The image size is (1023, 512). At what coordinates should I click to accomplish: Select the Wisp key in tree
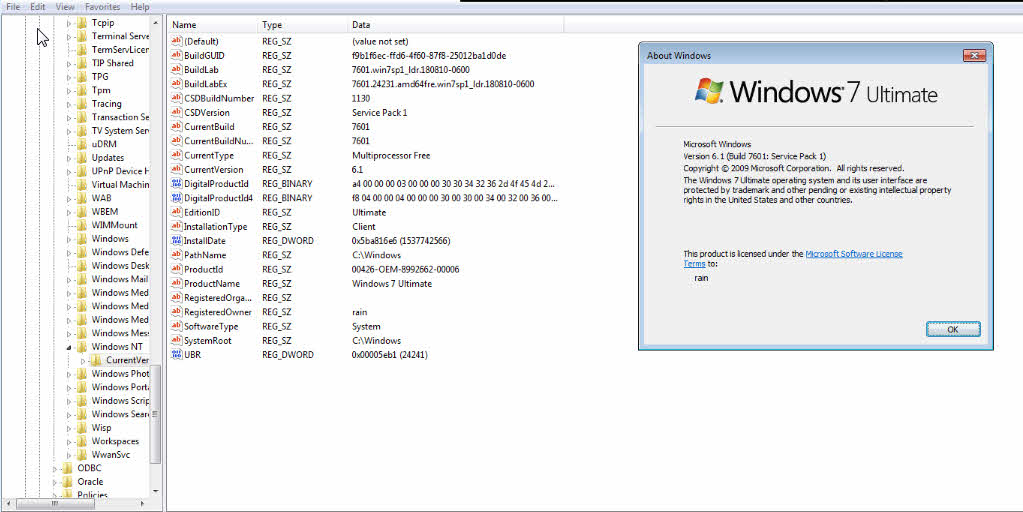pos(101,428)
